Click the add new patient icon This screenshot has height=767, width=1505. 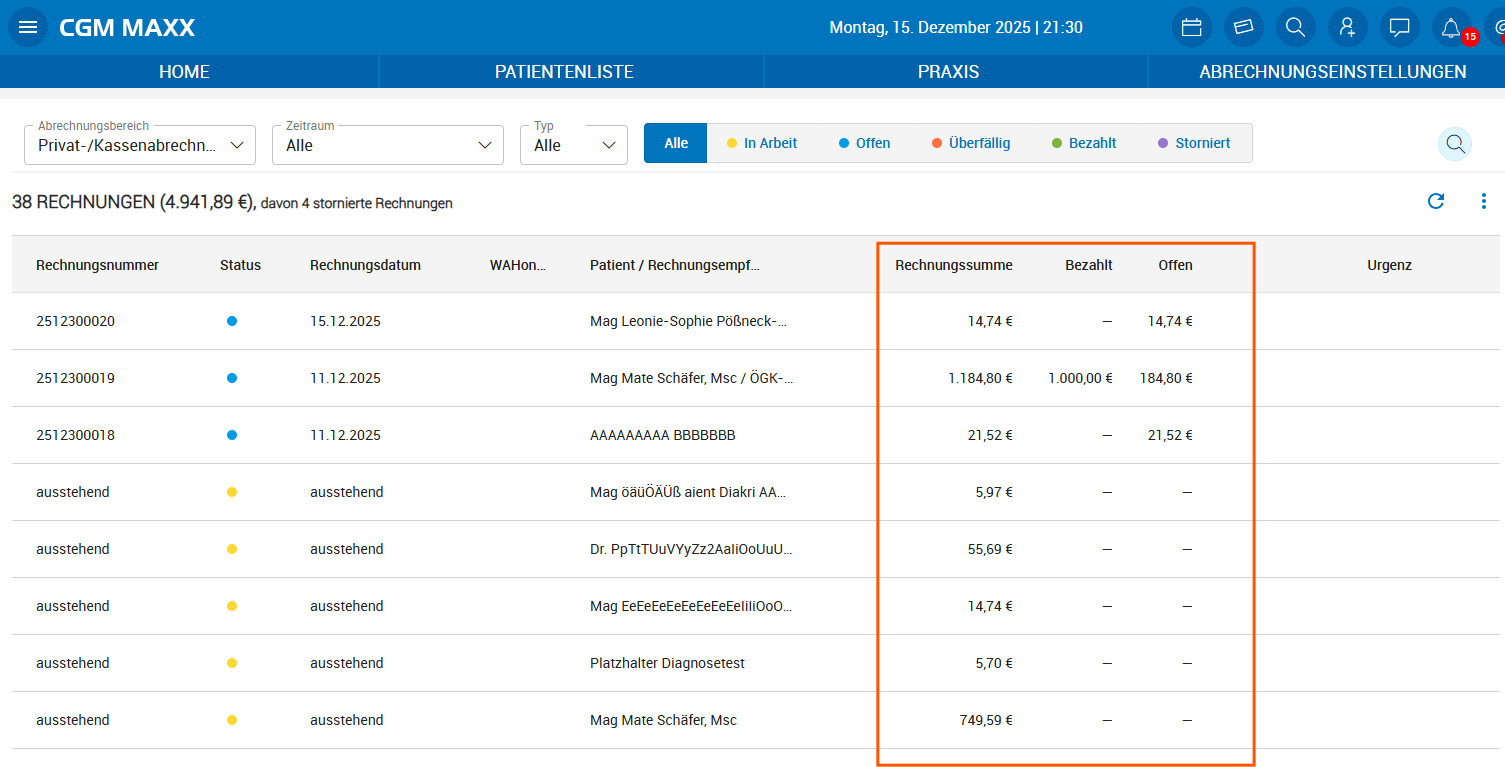[1348, 27]
